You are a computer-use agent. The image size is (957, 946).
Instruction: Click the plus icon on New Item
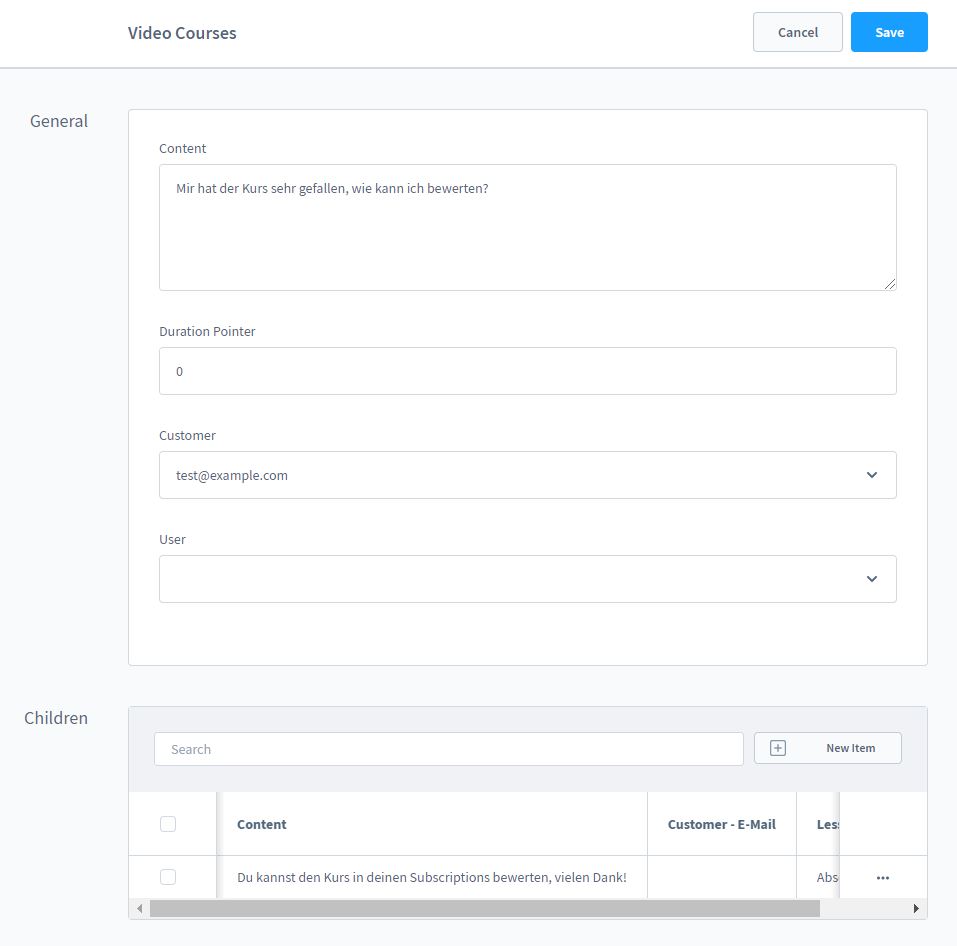coord(778,748)
